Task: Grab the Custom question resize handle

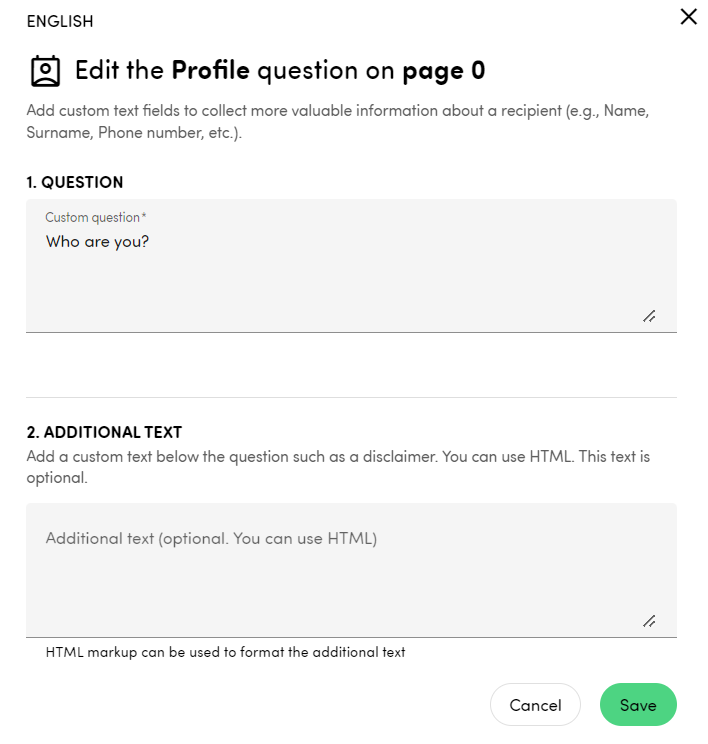Action: pyautogui.click(x=649, y=316)
